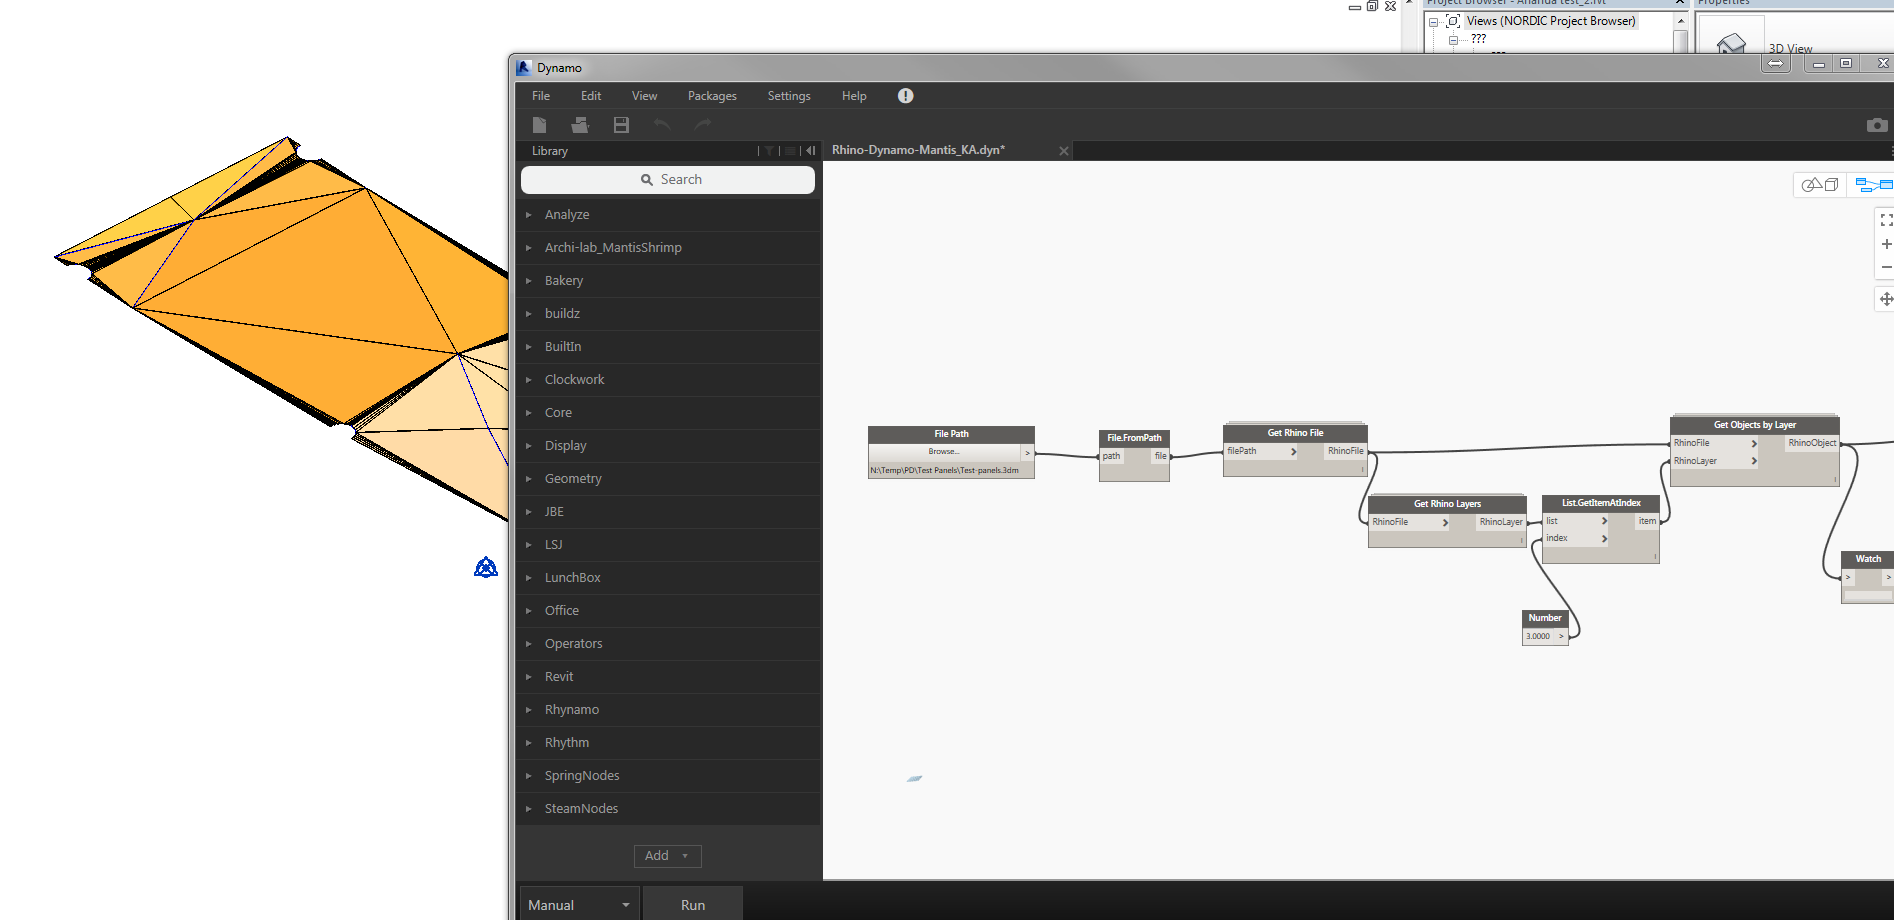The width and height of the screenshot is (1894, 920).
Task: Click the Zoom Out minus icon
Action: point(1886,267)
